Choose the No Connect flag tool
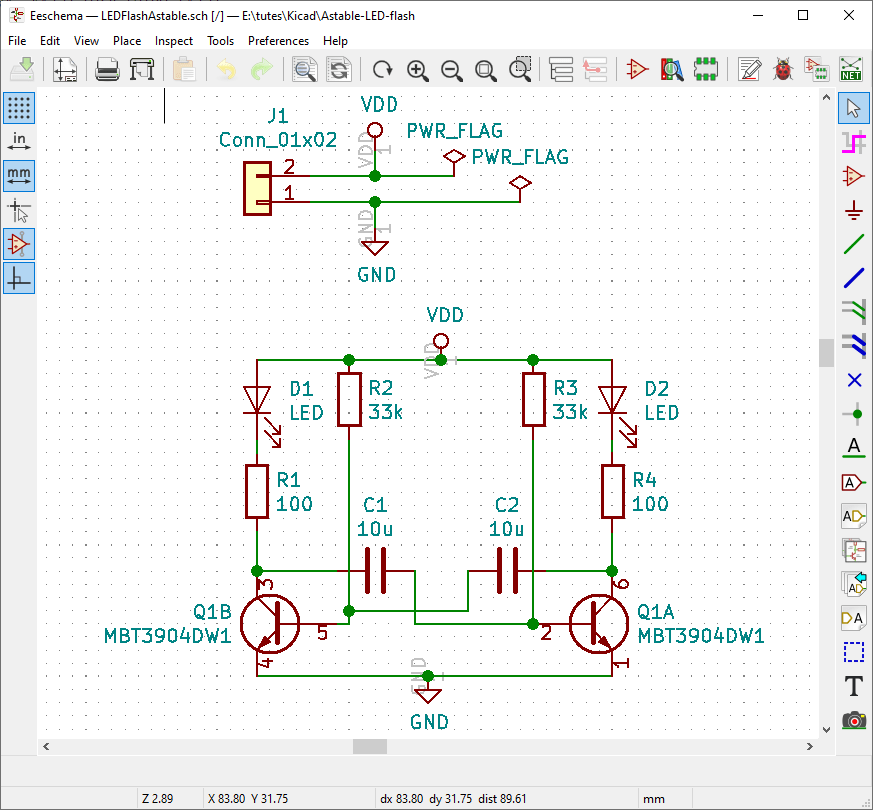Image resolution: width=873 pixels, height=810 pixels. coord(854,380)
